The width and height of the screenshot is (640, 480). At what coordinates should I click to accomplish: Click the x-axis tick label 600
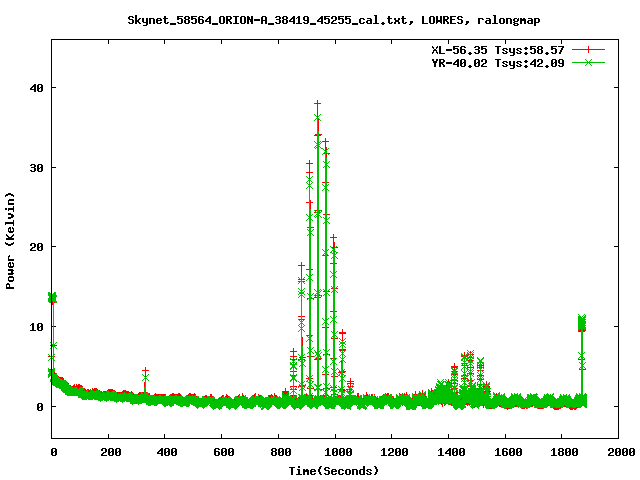tap(224, 452)
